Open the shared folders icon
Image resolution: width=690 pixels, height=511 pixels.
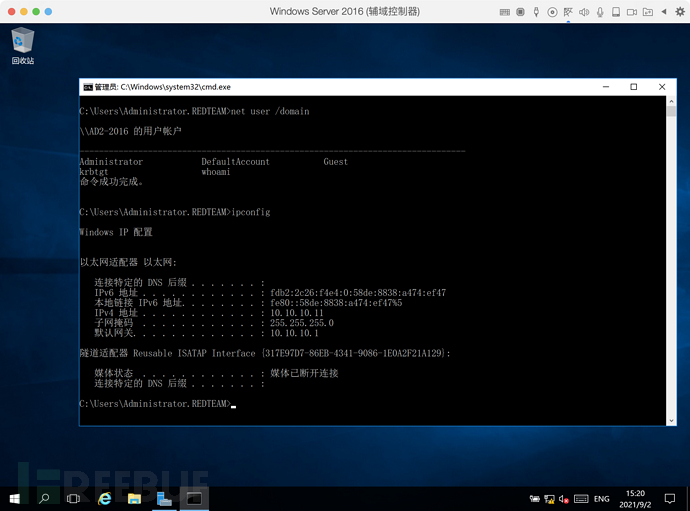pos(647,12)
